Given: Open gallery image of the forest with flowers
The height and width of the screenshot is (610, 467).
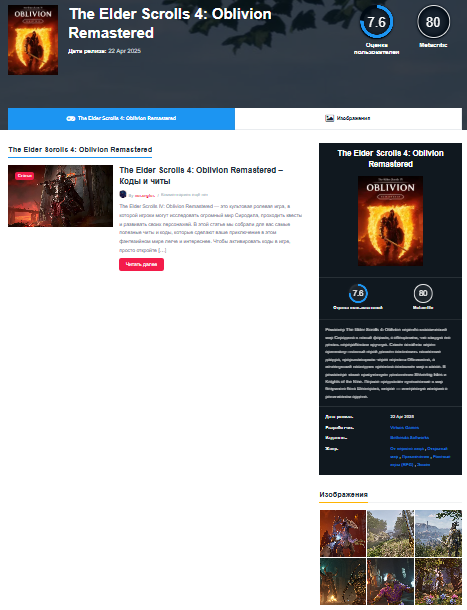Looking at the screenshot, I should (438, 581).
